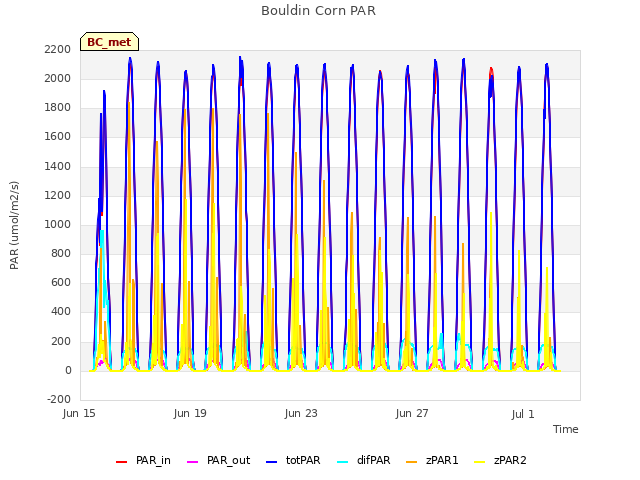
Task: Click the 1400 y-axis tick label
Action: click(x=58, y=167)
